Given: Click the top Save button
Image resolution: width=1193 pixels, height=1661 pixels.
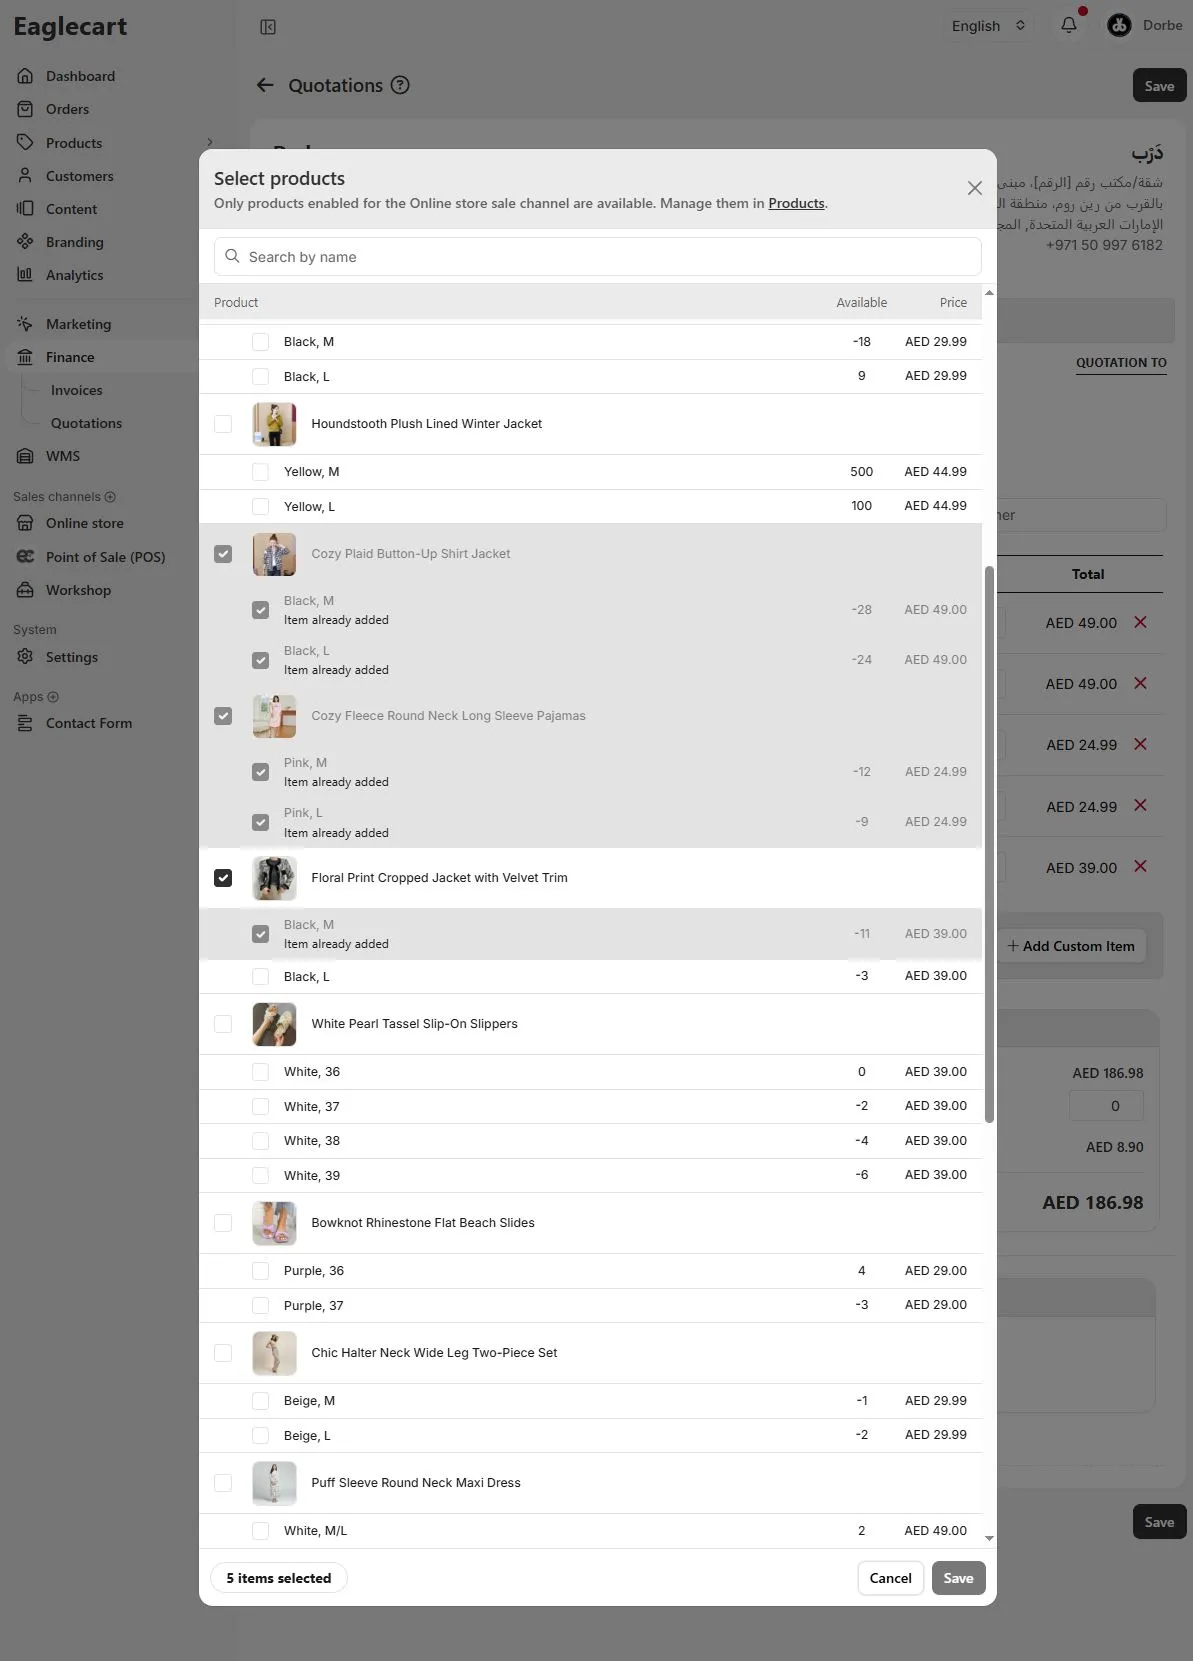Looking at the screenshot, I should (1159, 86).
